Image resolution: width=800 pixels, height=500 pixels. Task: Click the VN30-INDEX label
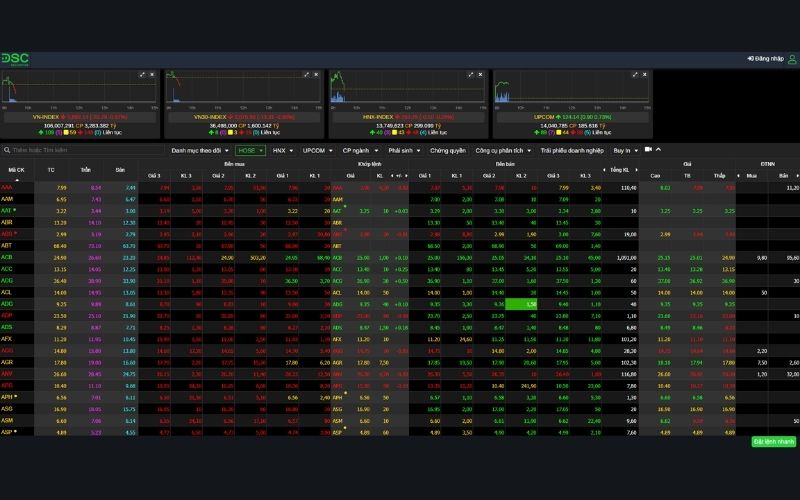point(210,117)
